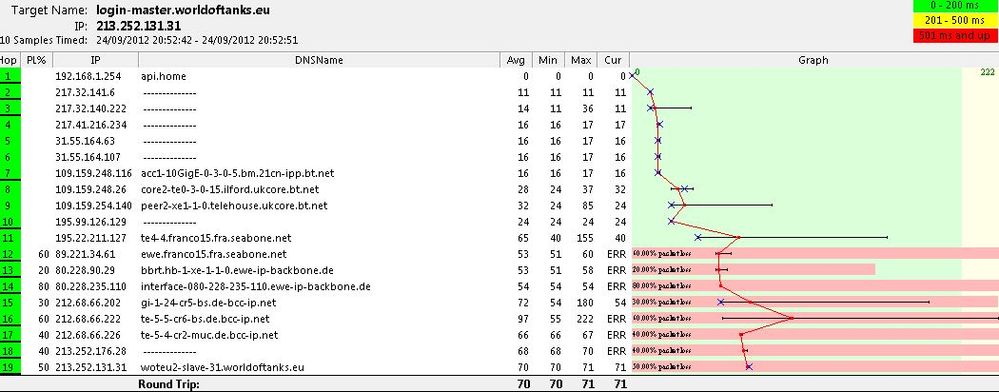Image resolution: width=999 pixels, height=392 pixels.
Task: Select hop number 5
Action: coord(10,141)
